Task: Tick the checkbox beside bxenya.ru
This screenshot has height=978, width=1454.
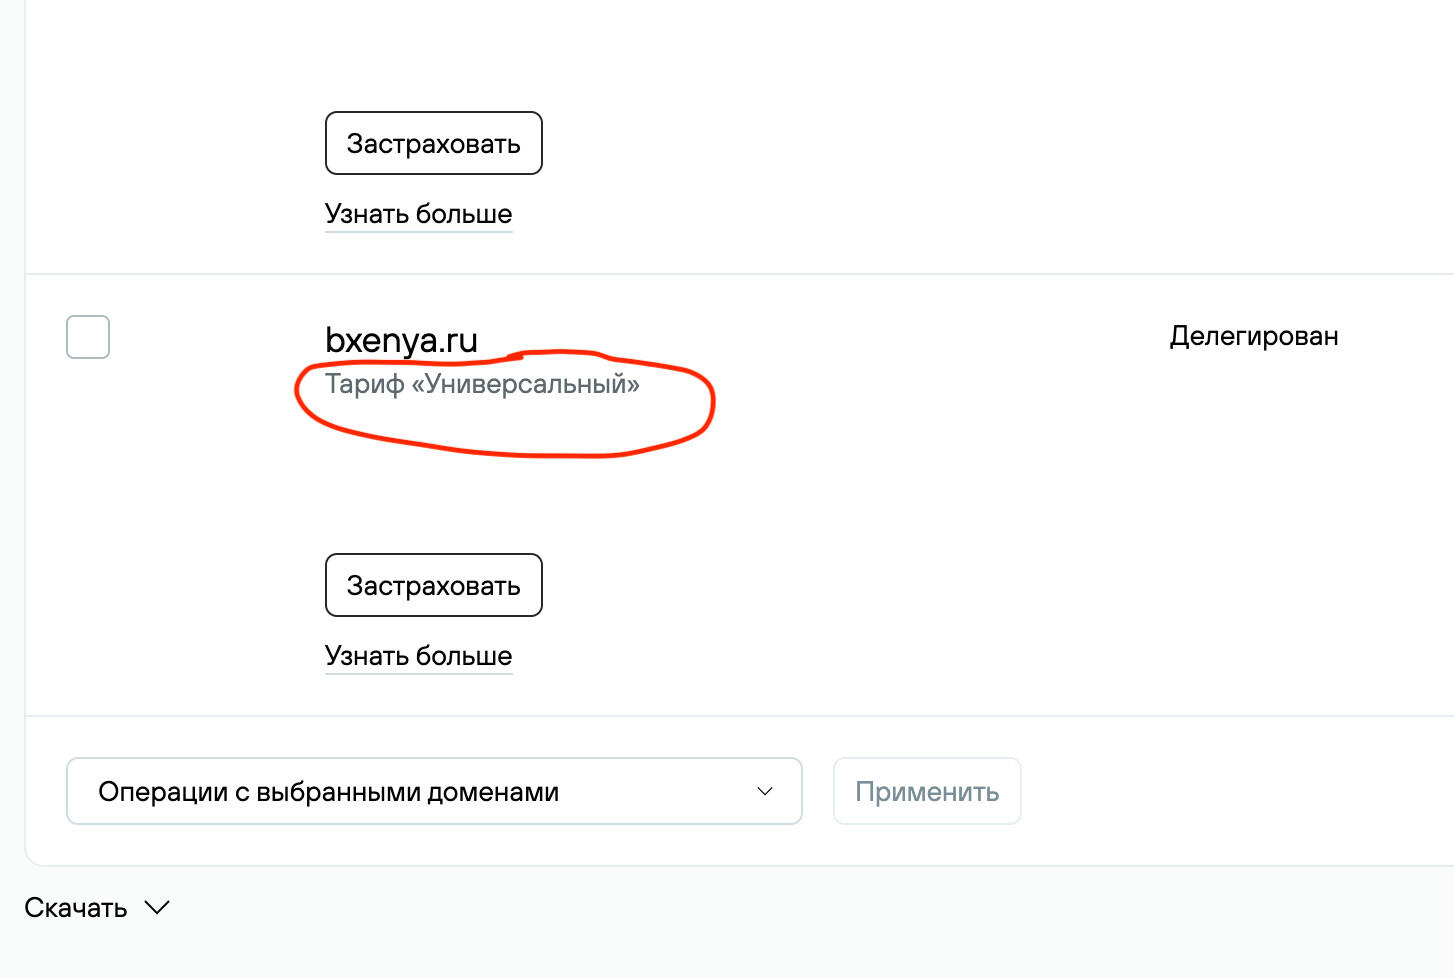Action: click(x=88, y=337)
